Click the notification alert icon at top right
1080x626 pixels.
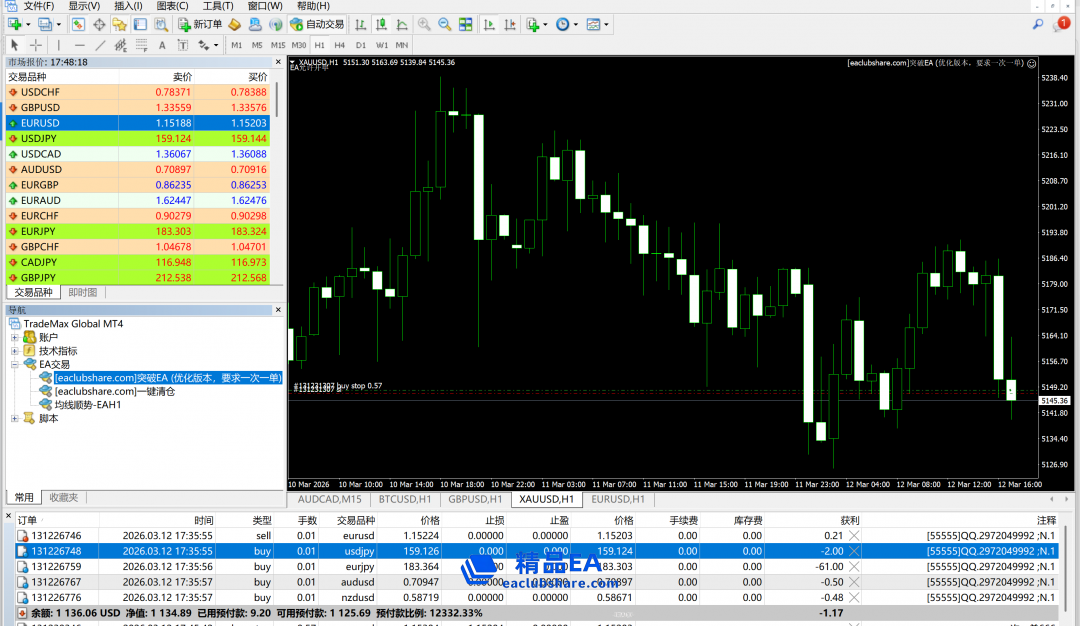click(x=1063, y=24)
